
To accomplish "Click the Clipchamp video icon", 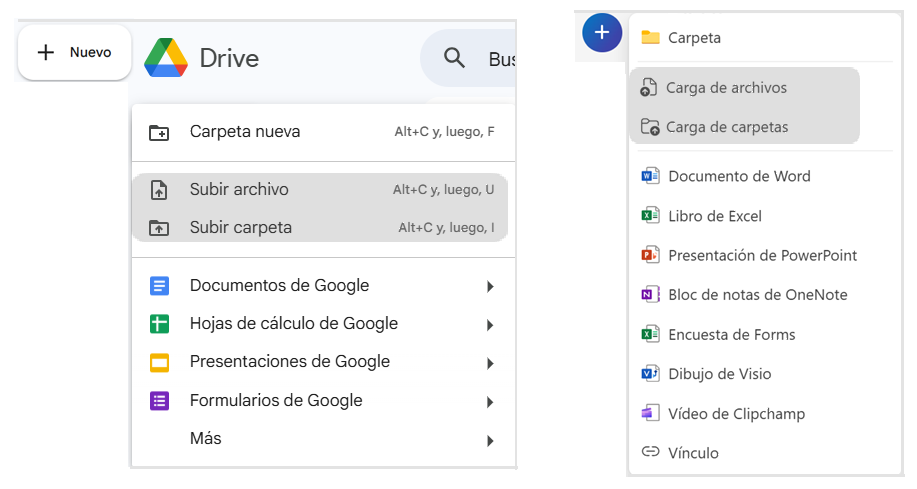I will pos(650,413).
